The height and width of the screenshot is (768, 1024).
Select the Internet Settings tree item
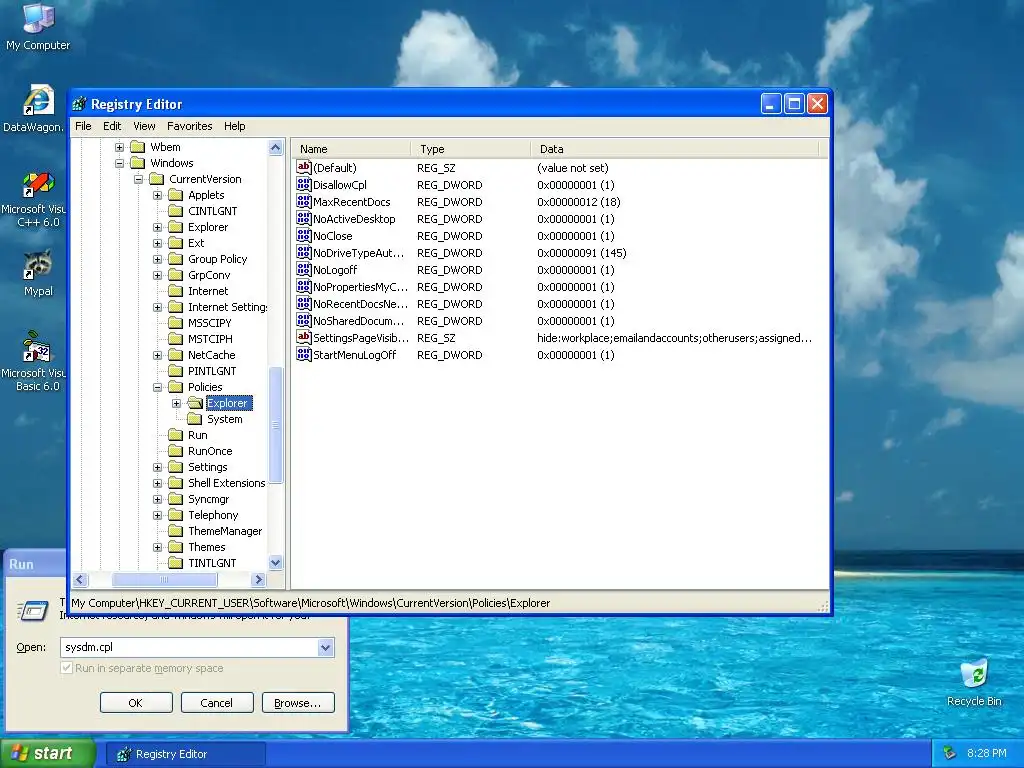pos(227,307)
